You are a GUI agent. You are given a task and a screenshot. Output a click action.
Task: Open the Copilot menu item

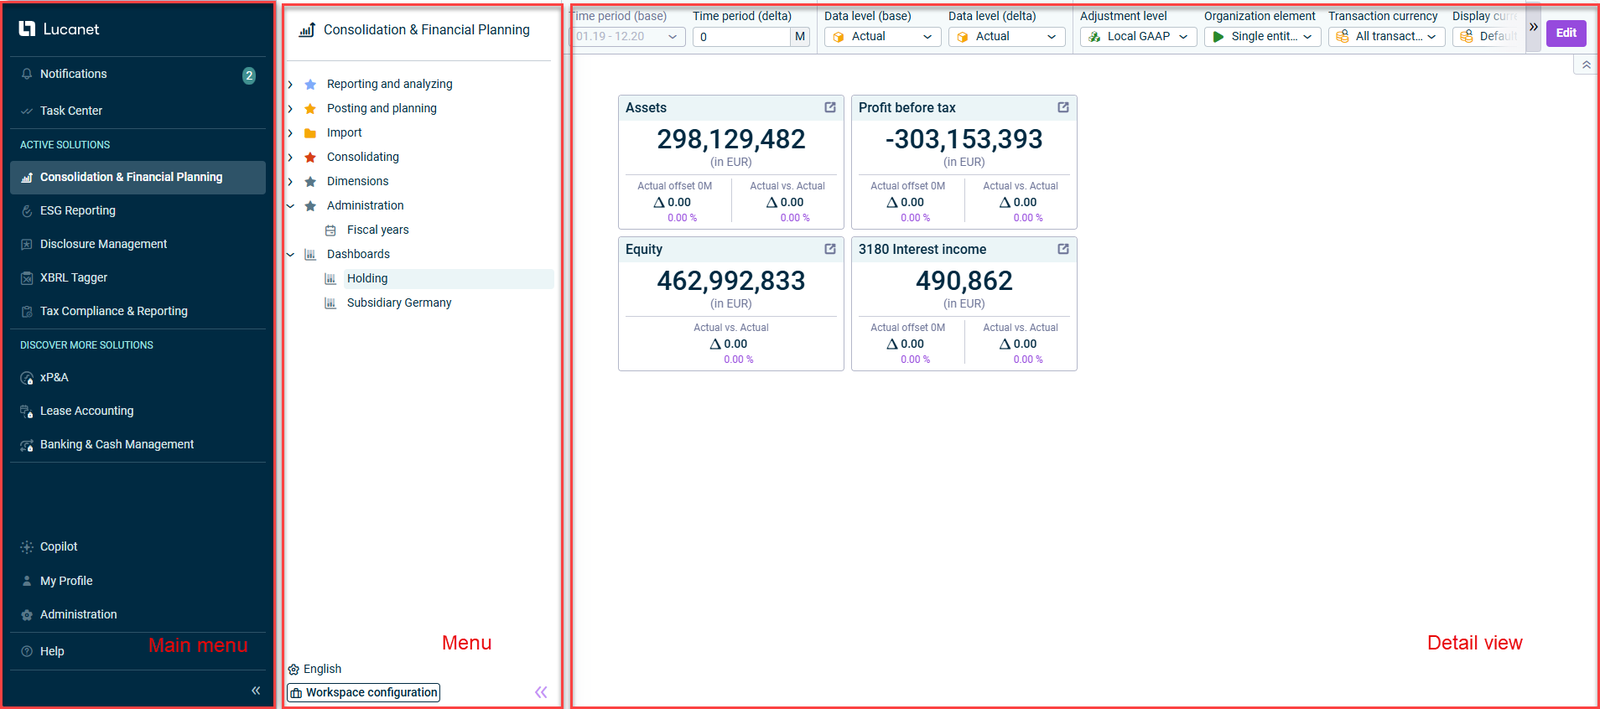(x=58, y=547)
